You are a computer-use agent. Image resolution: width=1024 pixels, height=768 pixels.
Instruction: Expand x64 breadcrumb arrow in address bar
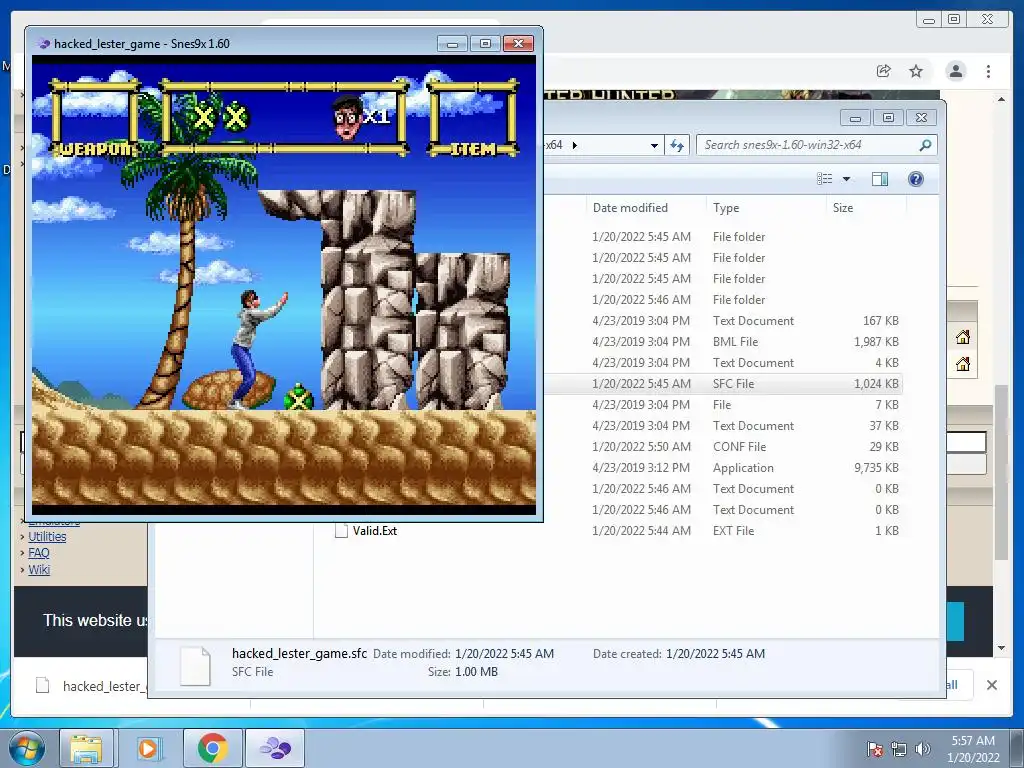[x=575, y=145]
